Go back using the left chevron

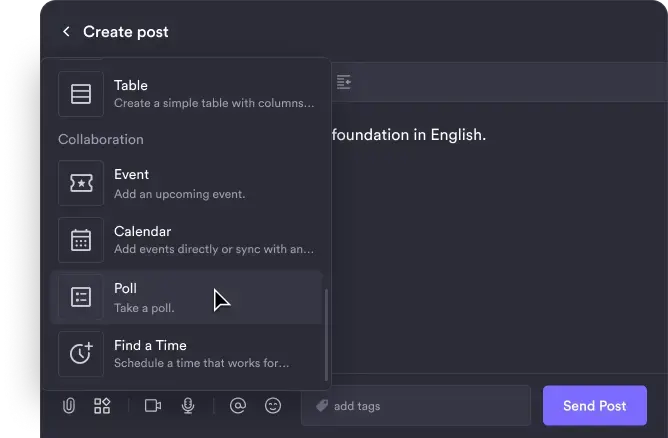click(66, 32)
